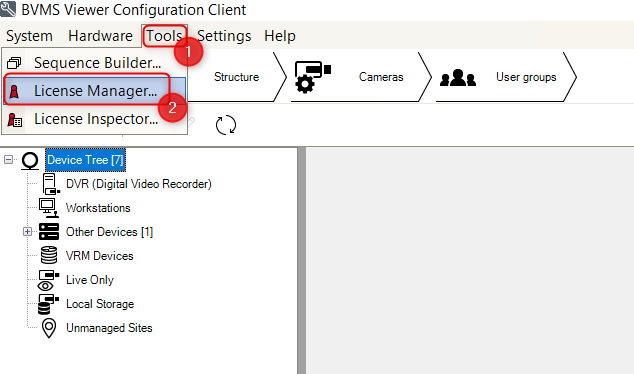Click the camera gear Cameras icon

313,77
